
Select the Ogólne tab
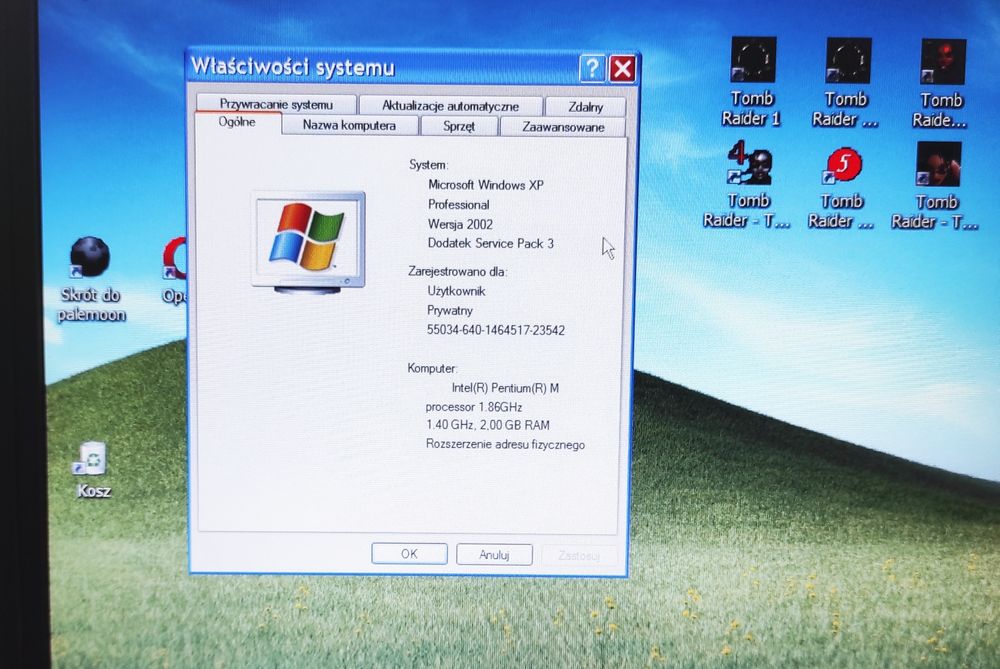click(237, 122)
